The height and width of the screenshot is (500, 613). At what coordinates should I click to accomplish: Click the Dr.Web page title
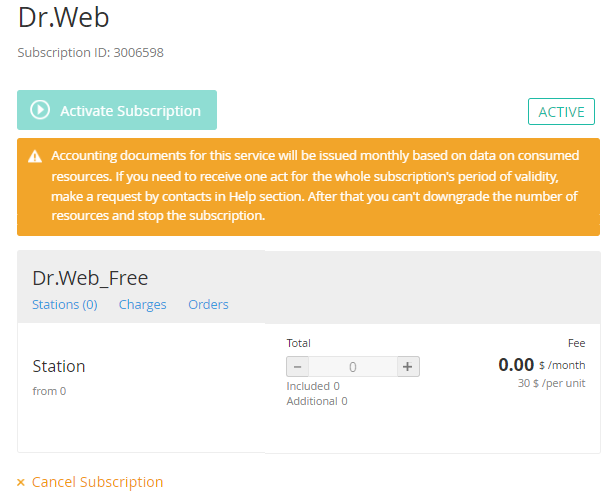pyautogui.click(x=64, y=18)
